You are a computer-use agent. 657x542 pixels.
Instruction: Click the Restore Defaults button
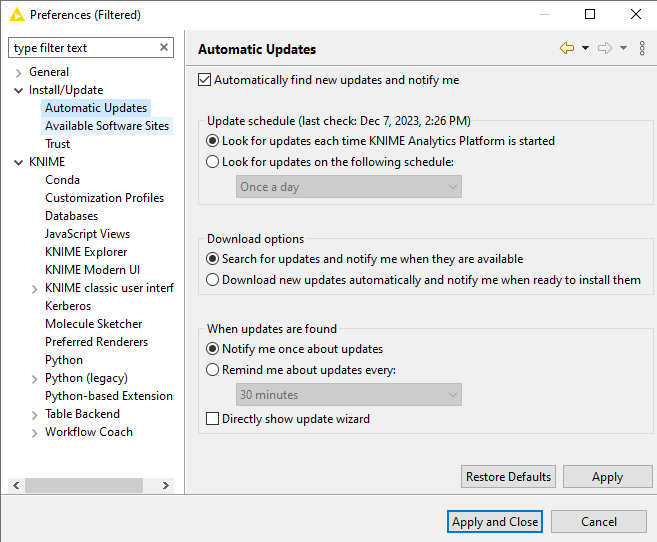pos(508,477)
